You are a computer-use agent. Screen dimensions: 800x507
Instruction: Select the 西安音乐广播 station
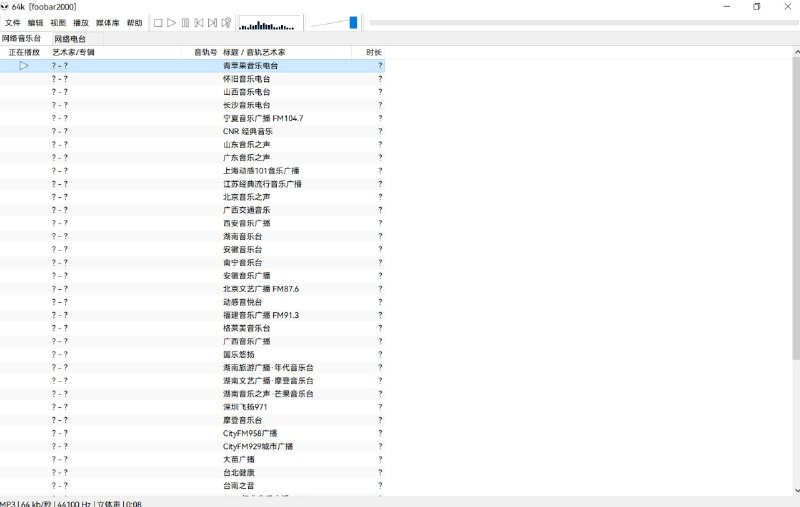192,223
